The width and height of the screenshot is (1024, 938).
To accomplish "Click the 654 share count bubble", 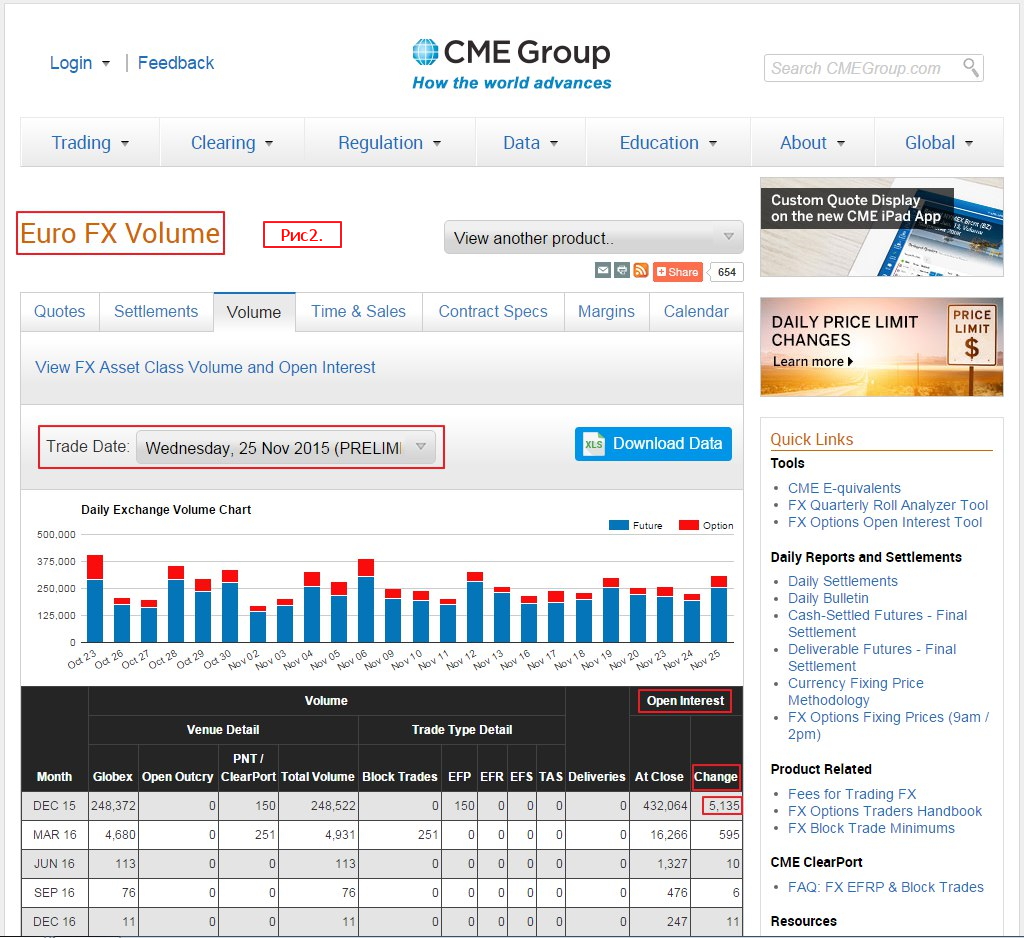I will (726, 272).
